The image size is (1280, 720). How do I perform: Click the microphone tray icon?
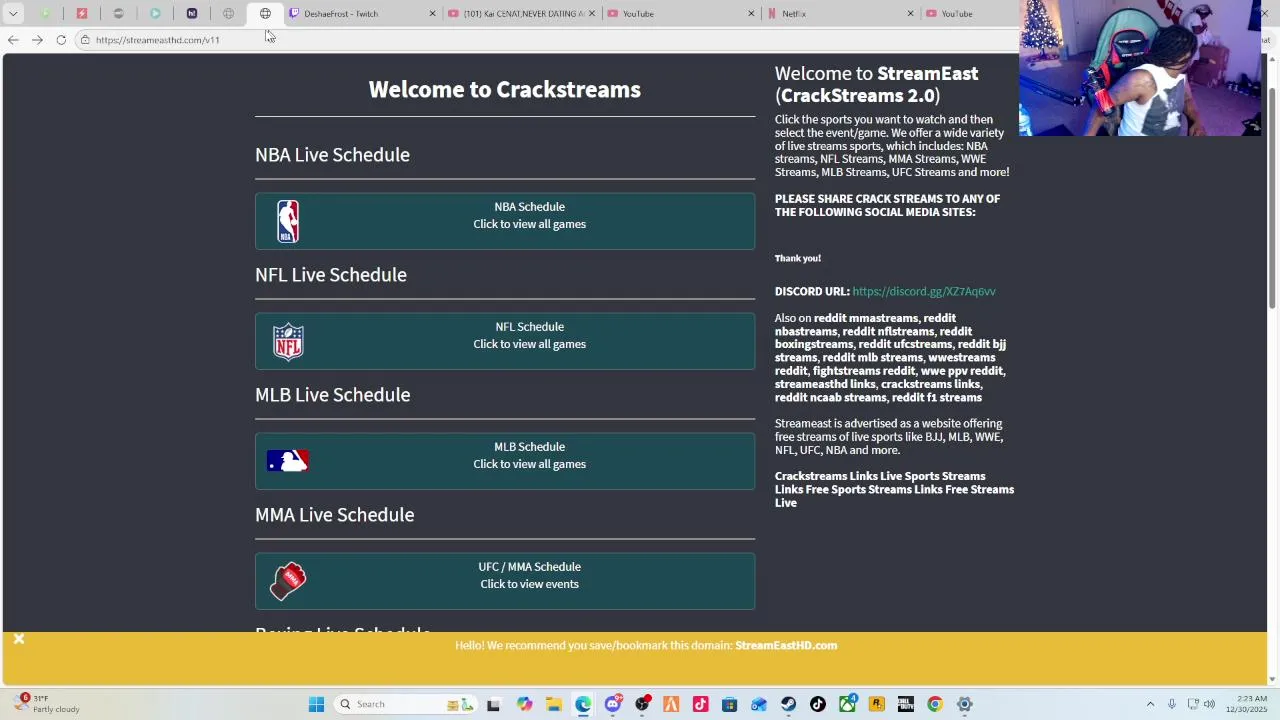coord(1172,704)
